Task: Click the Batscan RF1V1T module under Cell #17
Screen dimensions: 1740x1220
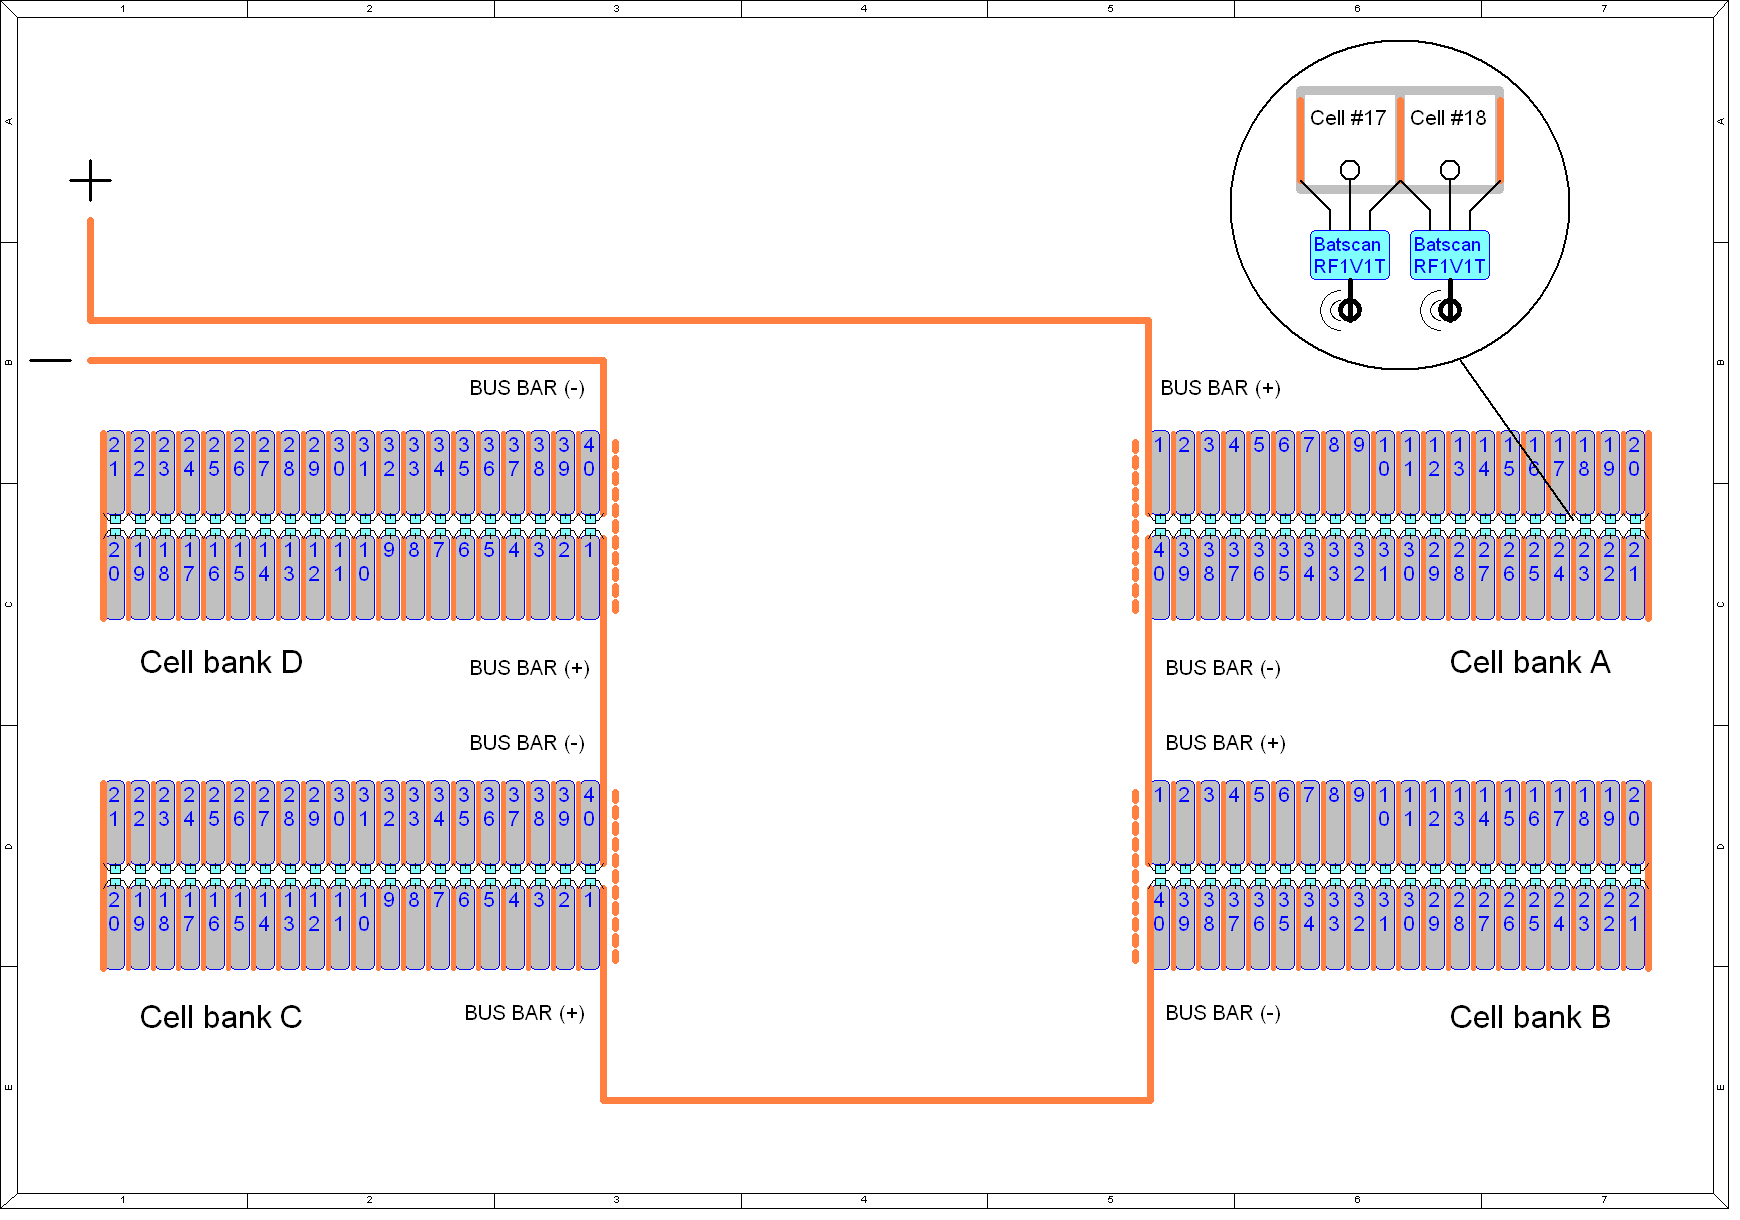Action: [x=1350, y=255]
